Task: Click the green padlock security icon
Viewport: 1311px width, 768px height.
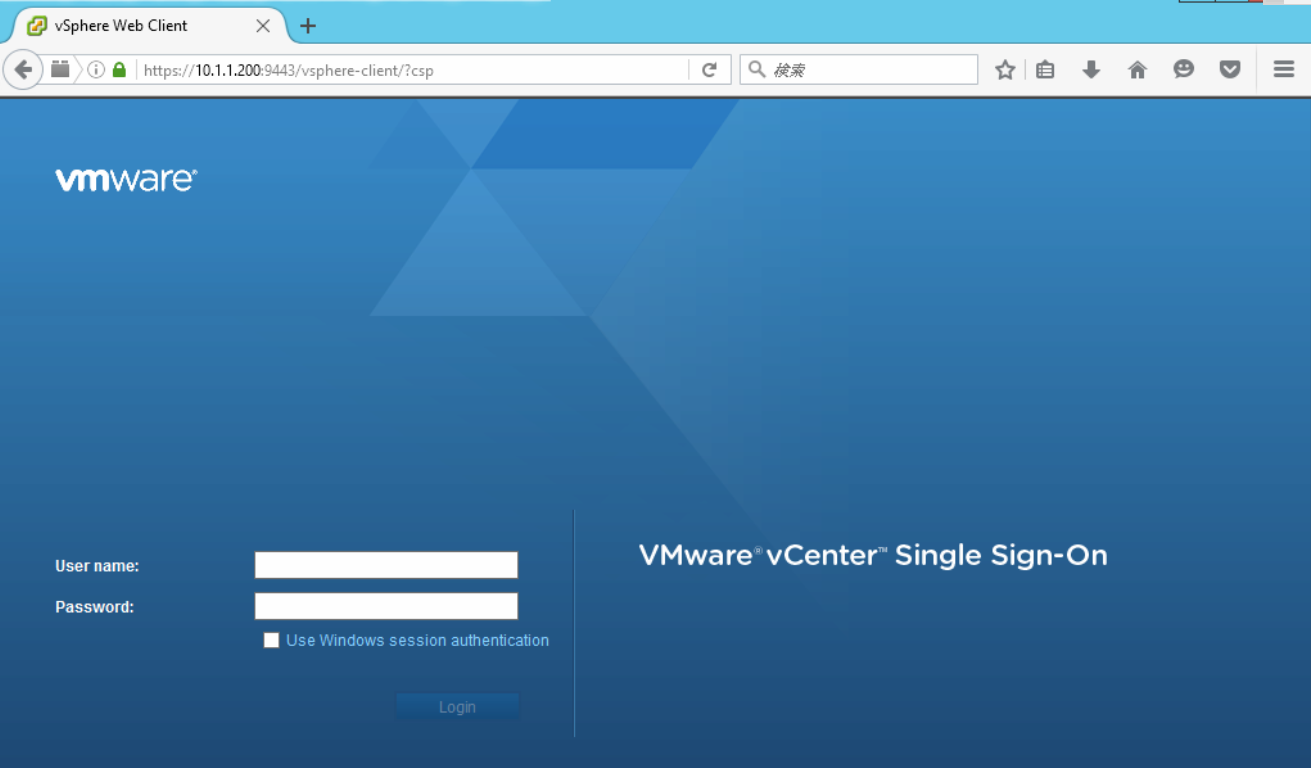Action: coord(119,70)
